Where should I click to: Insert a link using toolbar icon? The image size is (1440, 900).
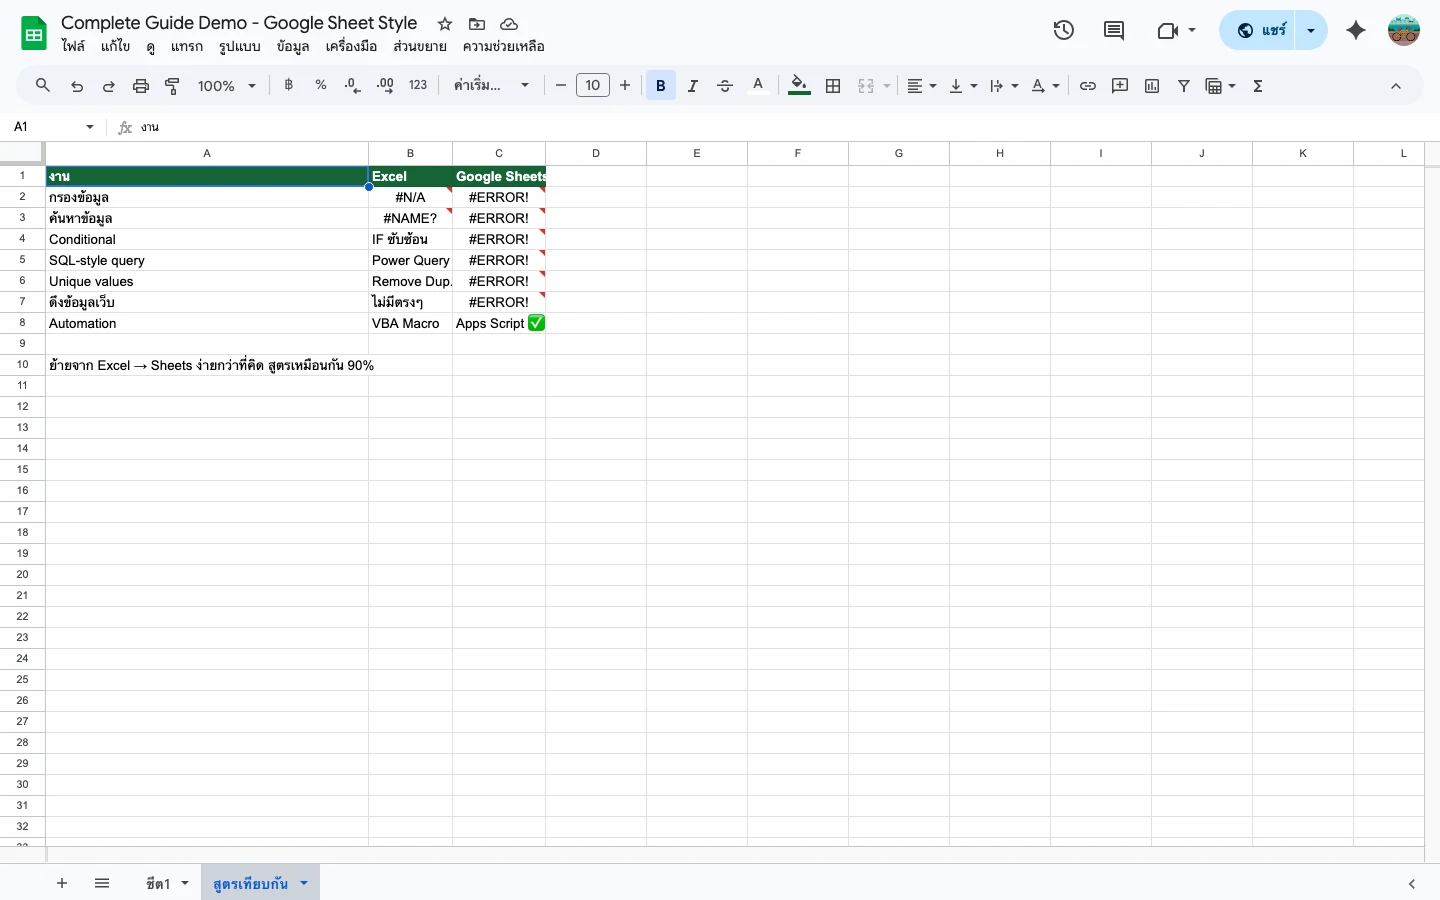pyautogui.click(x=1088, y=85)
